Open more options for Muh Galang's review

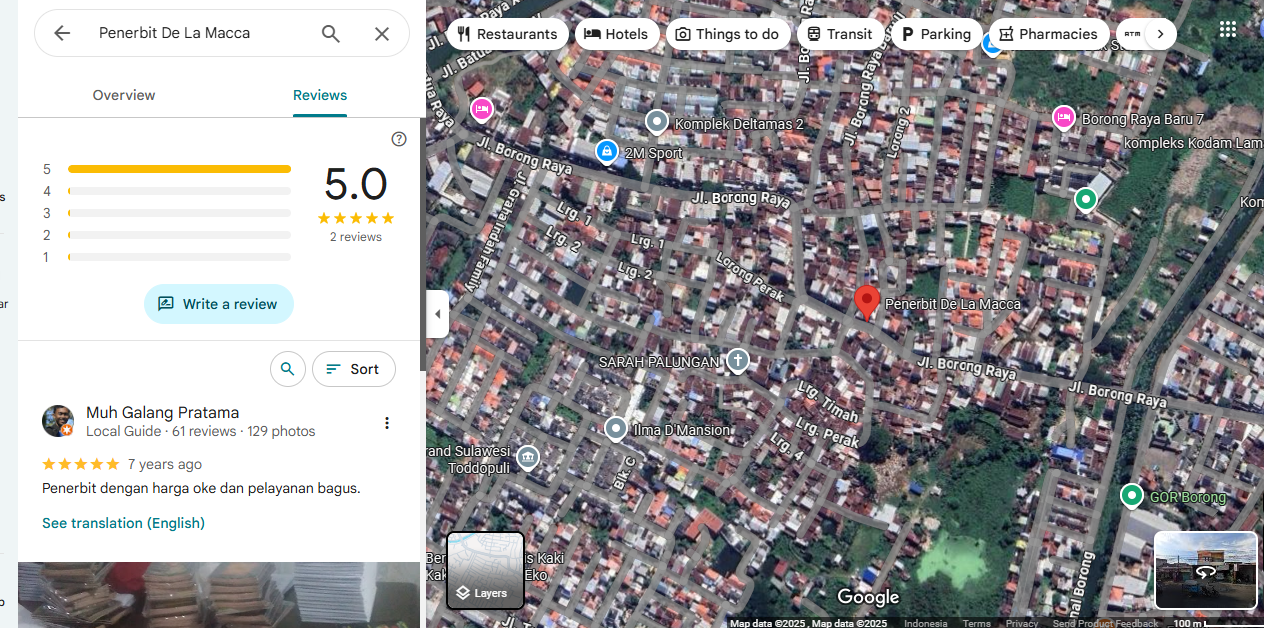click(x=387, y=423)
